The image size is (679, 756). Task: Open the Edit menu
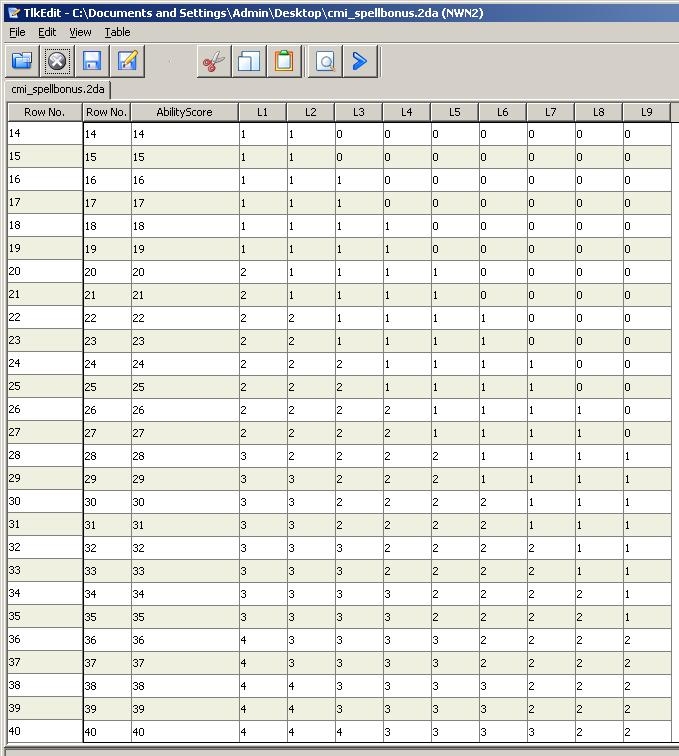pos(47,32)
